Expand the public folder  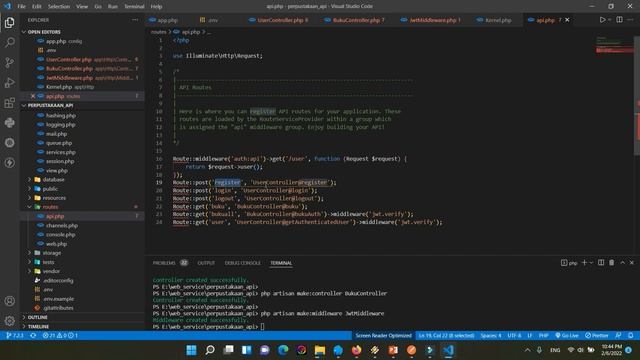50,189
